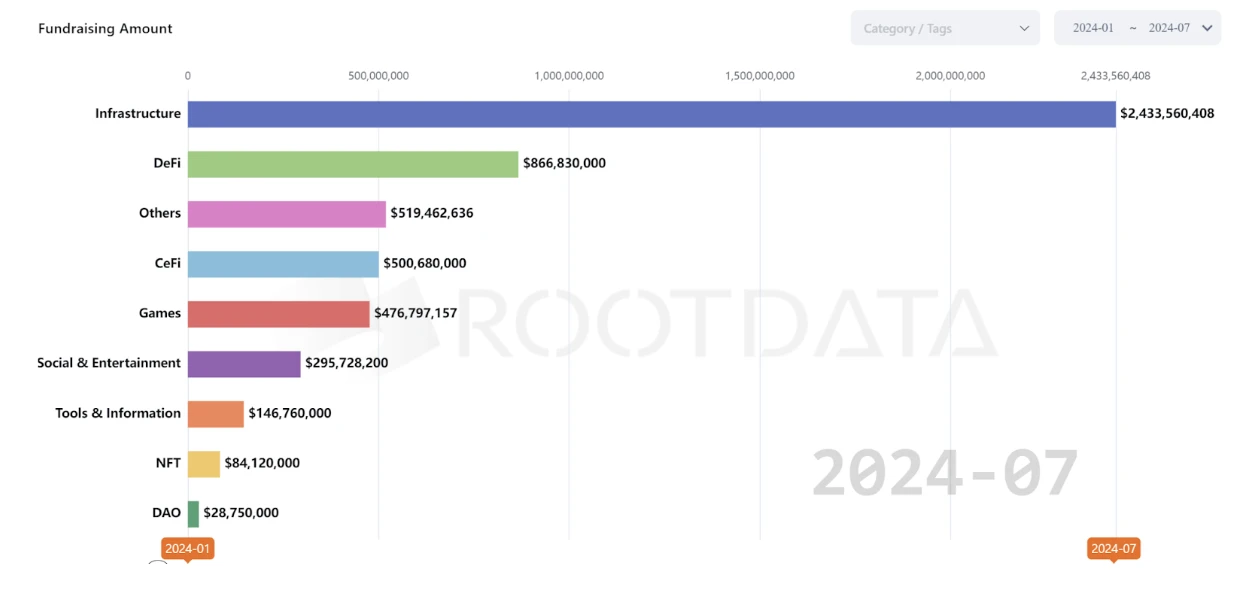Expand the date range picker chevron
The image size is (1246, 594).
click(1207, 28)
